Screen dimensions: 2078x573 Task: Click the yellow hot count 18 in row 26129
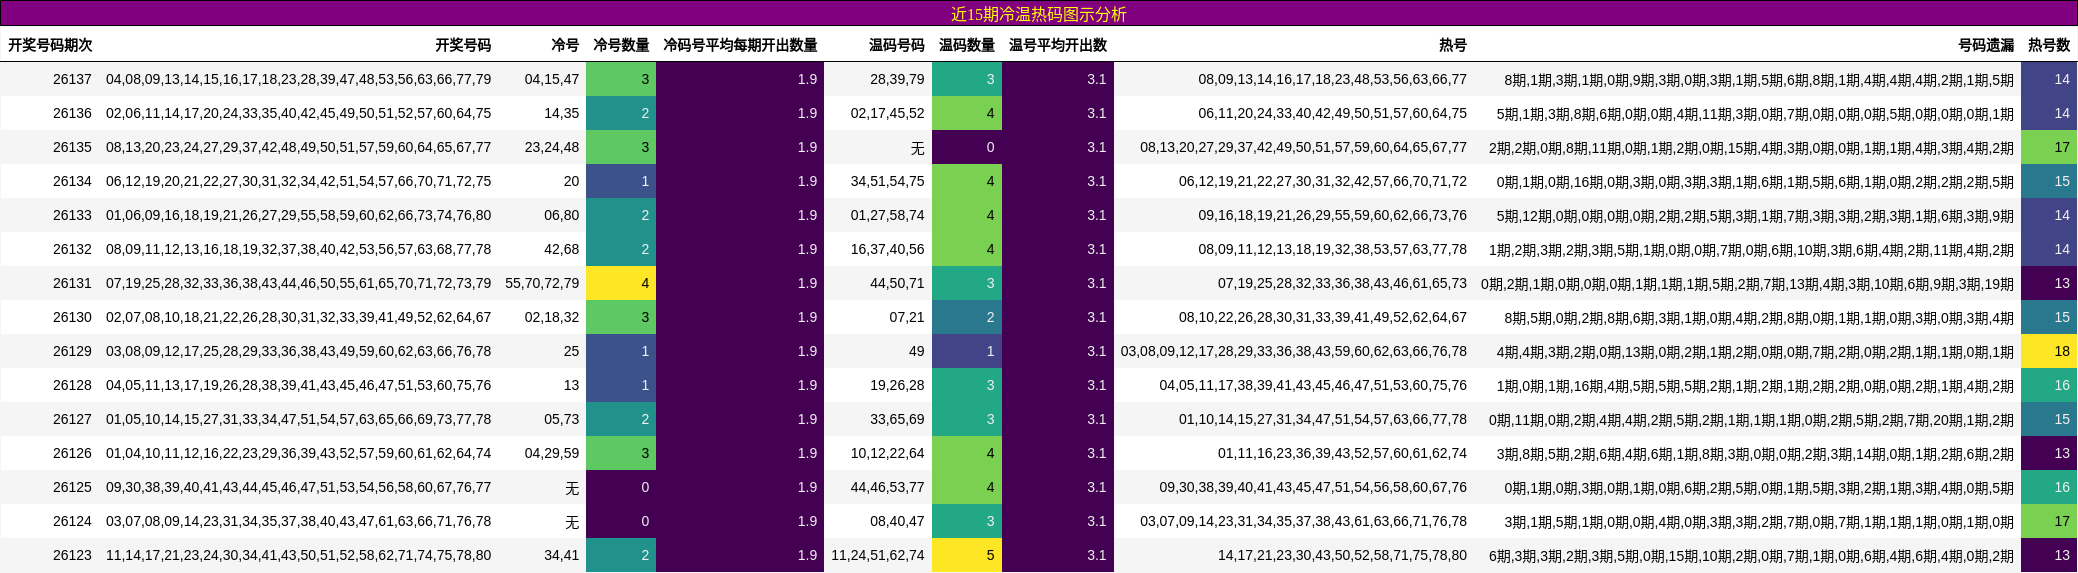2049,351
